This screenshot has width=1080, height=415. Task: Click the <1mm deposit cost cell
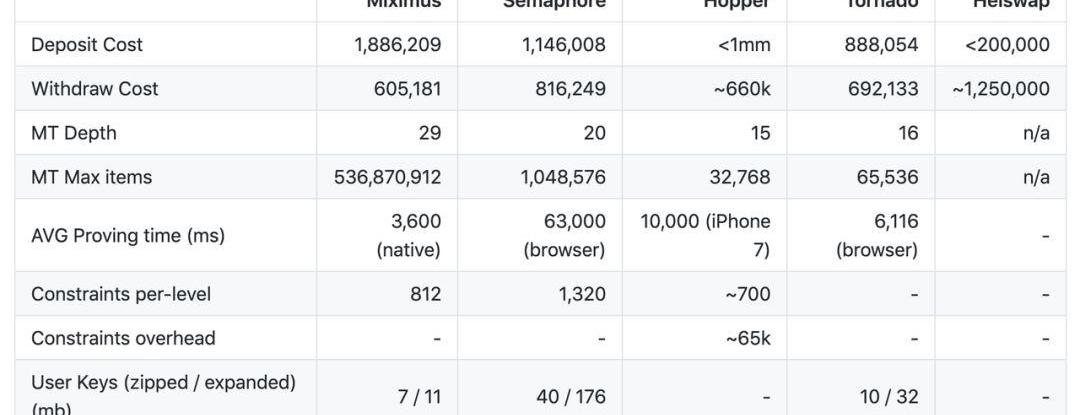coord(744,45)
